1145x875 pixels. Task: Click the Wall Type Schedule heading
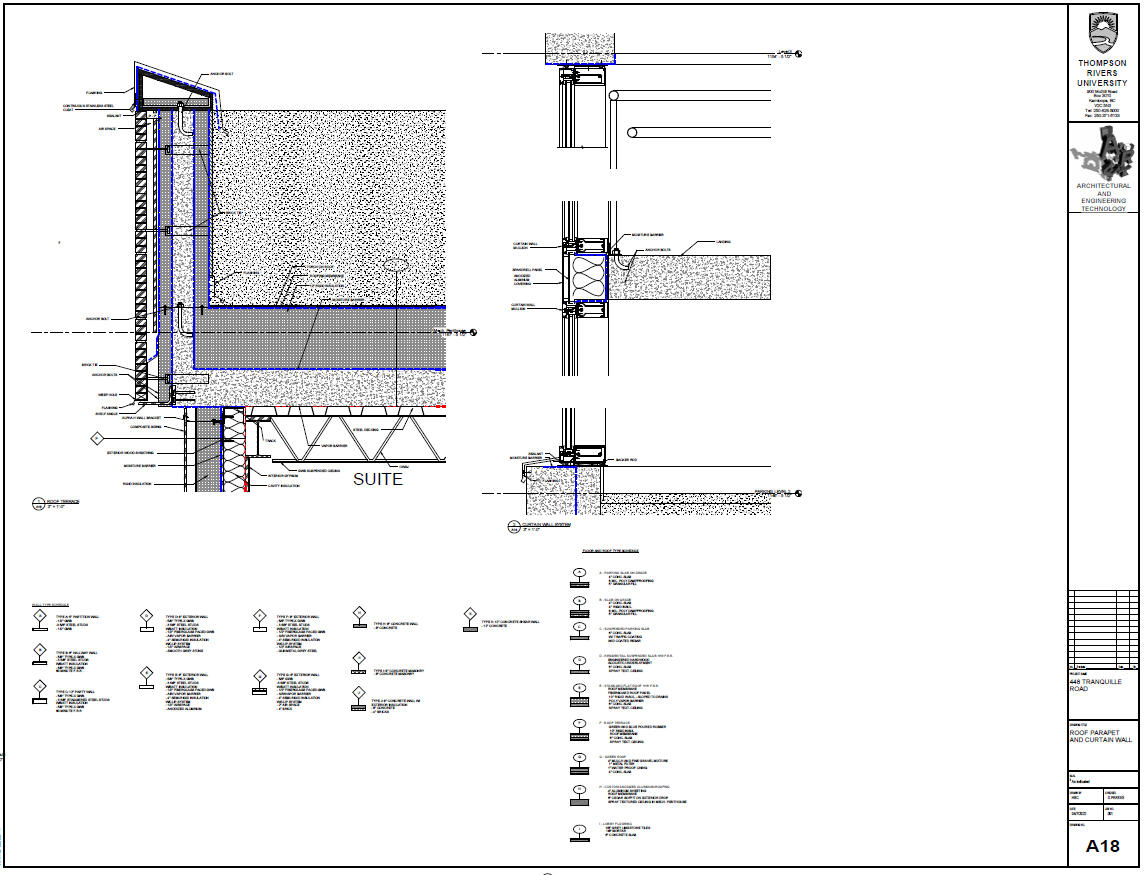click(x=50, y=606)
